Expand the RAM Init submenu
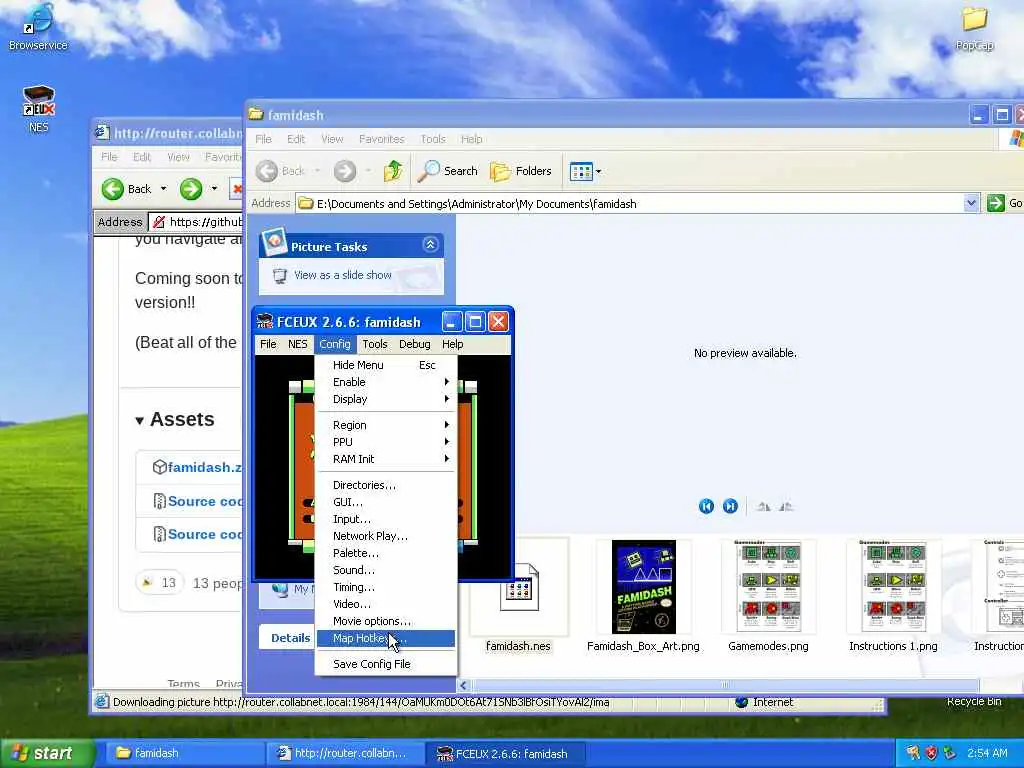The height and width of the screenshot is (768, 1024). tap(385, 459)
